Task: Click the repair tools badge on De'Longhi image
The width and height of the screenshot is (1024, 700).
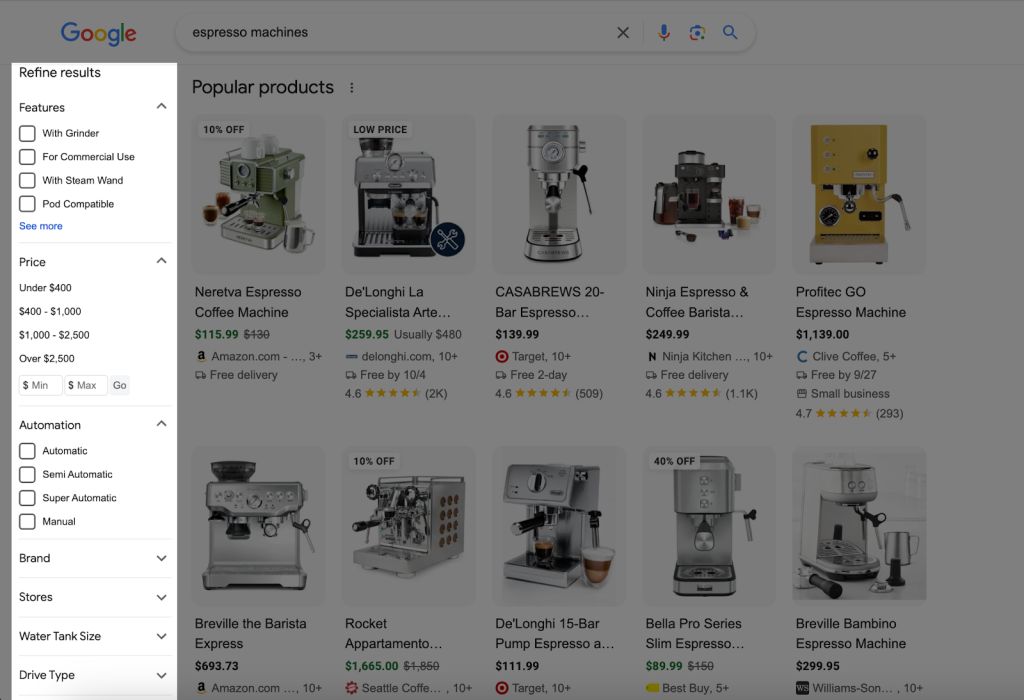Action: (447, 239)
